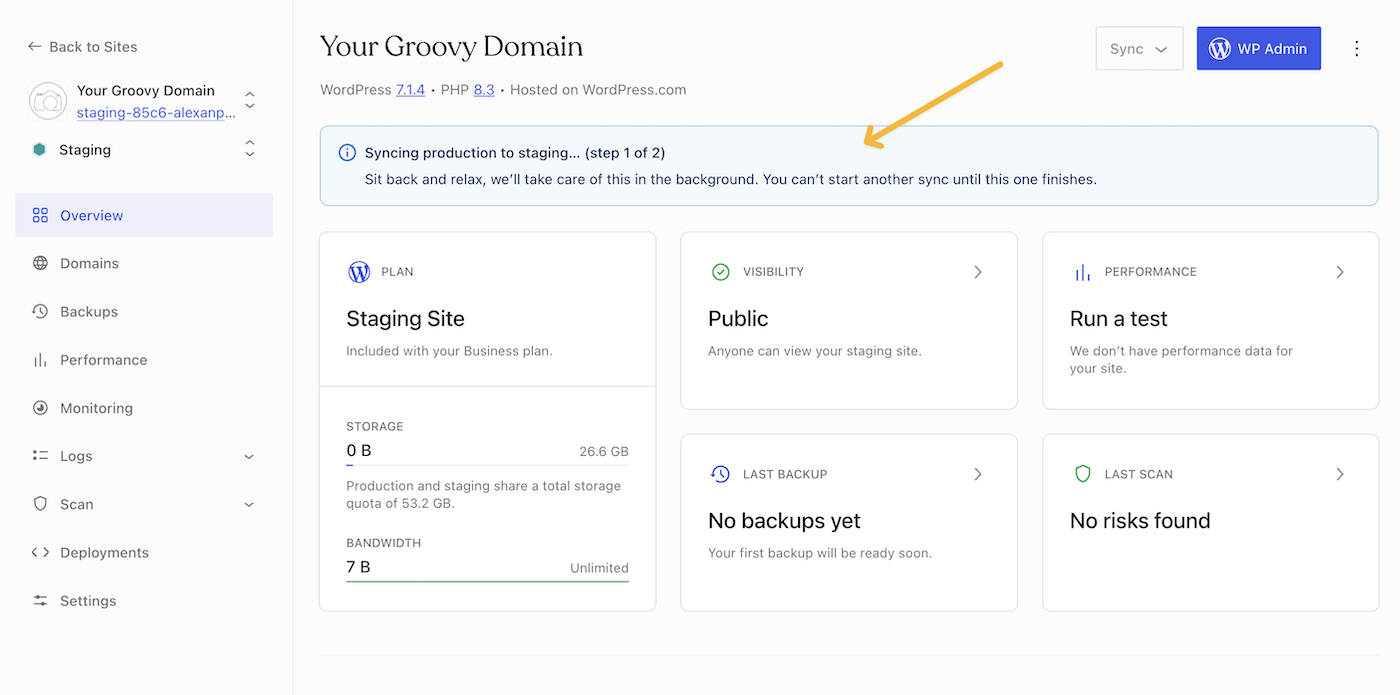The image size is (1400, 695).
Task: Expand the Scan submenu chevron
Action: [249, 505]
